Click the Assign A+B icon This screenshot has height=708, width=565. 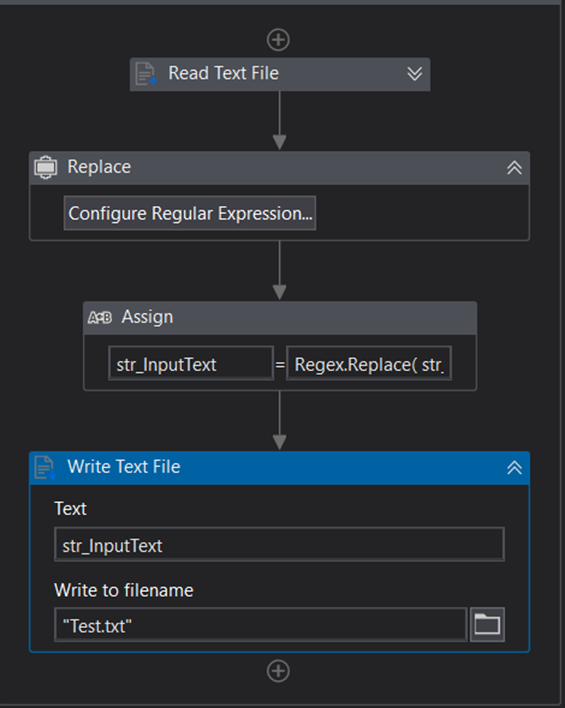coord(100,318)
